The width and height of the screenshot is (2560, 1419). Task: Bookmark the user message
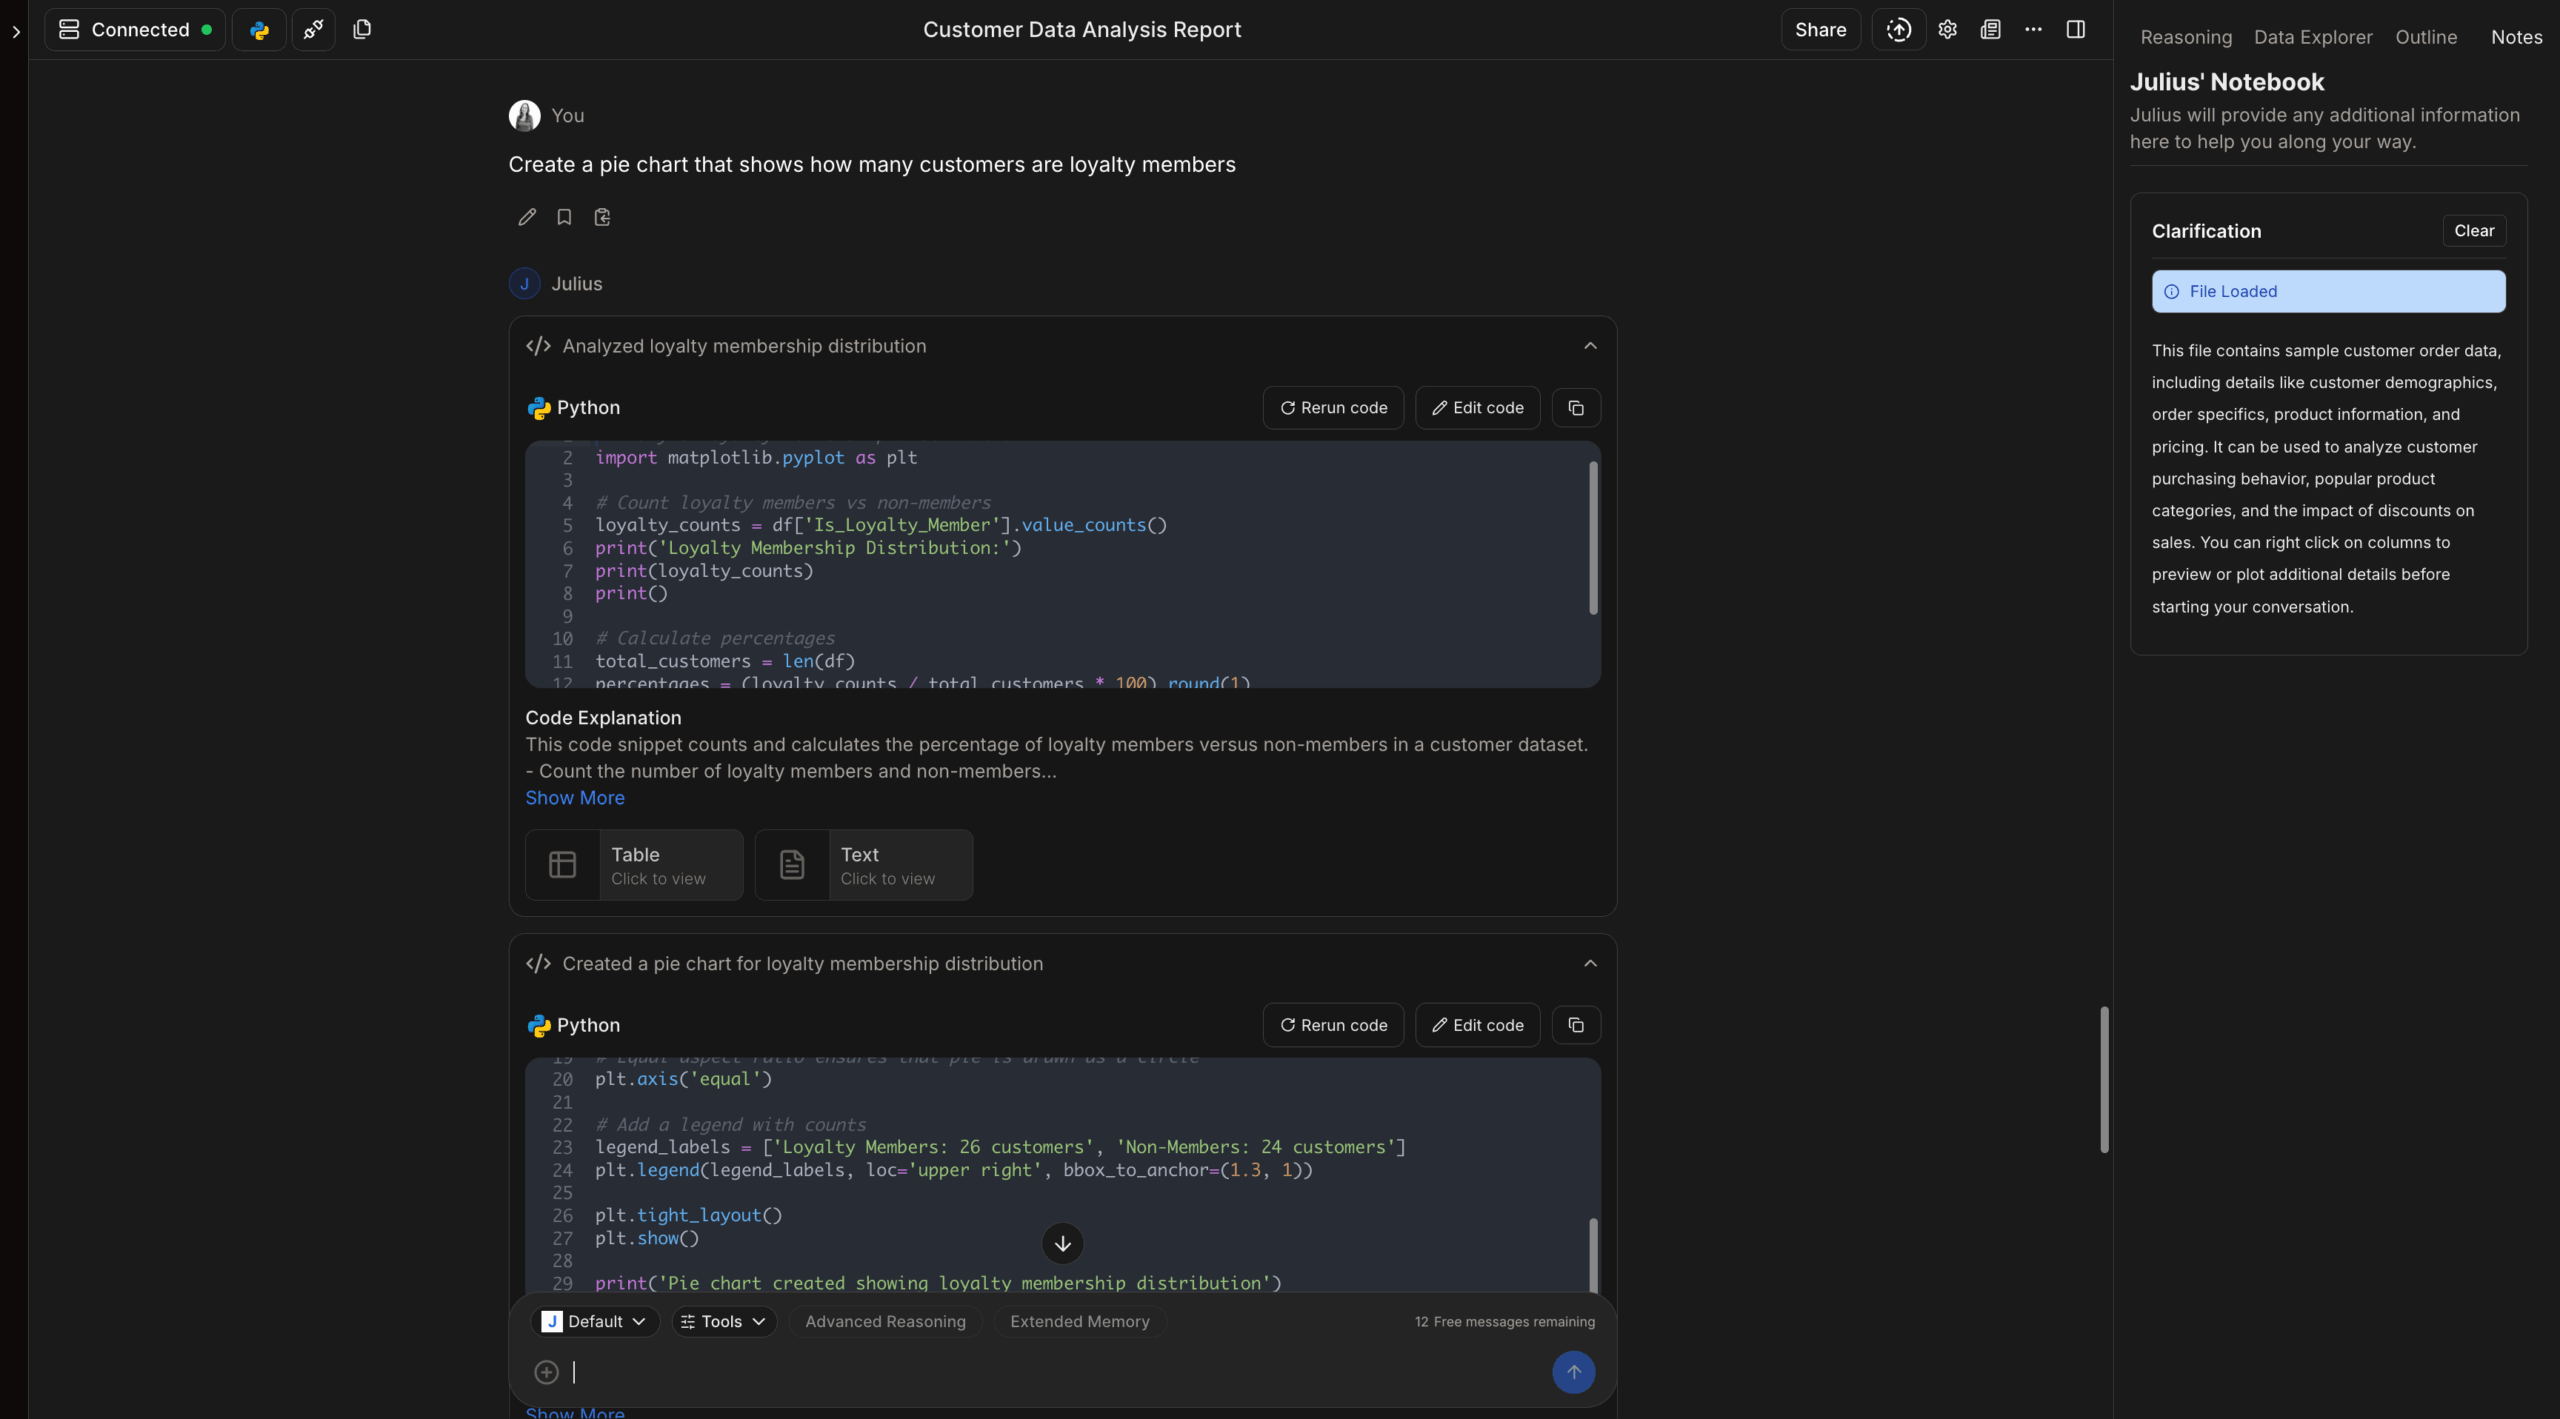(564, 217)
